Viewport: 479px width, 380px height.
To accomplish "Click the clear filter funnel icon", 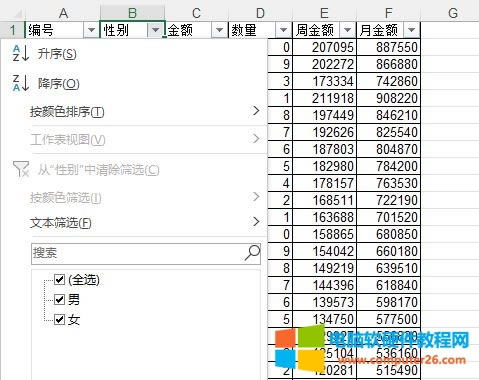I will [x=21, y=169].
